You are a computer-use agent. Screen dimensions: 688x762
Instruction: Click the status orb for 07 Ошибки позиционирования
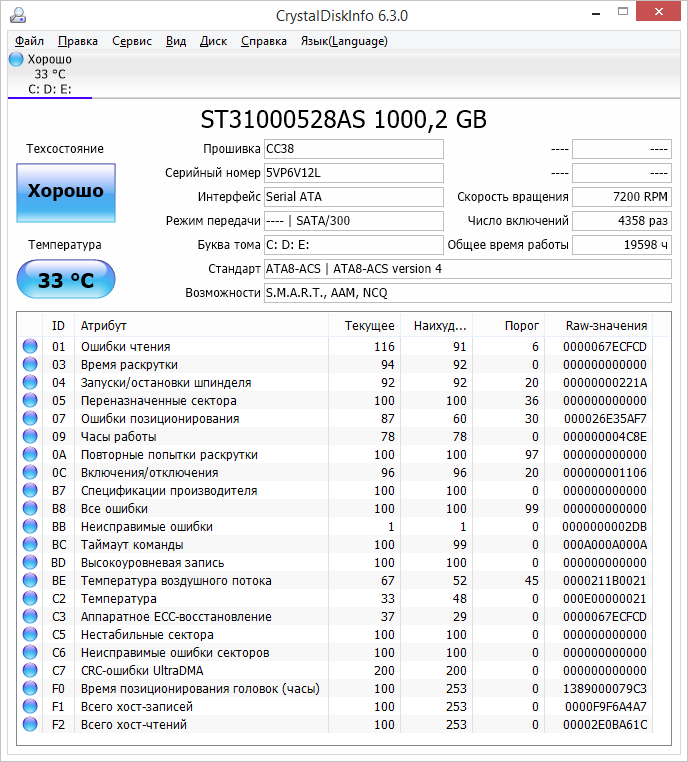point(30,418)
